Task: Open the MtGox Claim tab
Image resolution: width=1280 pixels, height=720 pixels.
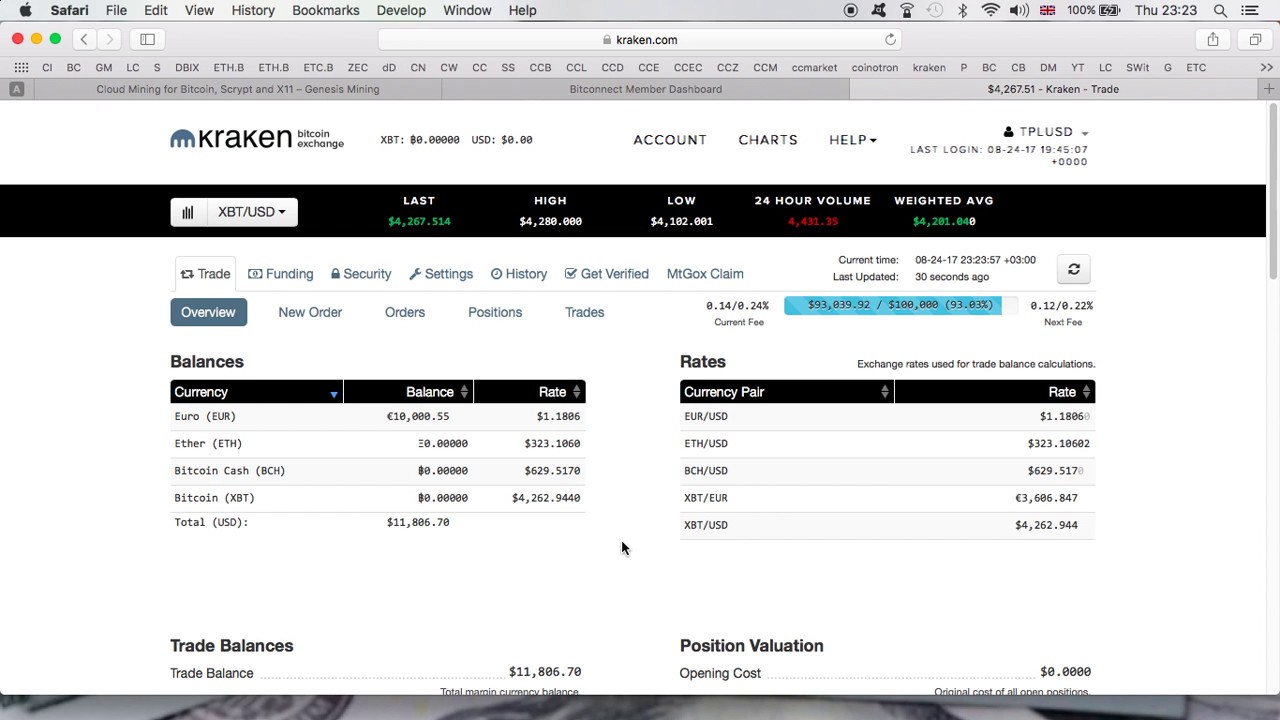Action: (705, 274)
